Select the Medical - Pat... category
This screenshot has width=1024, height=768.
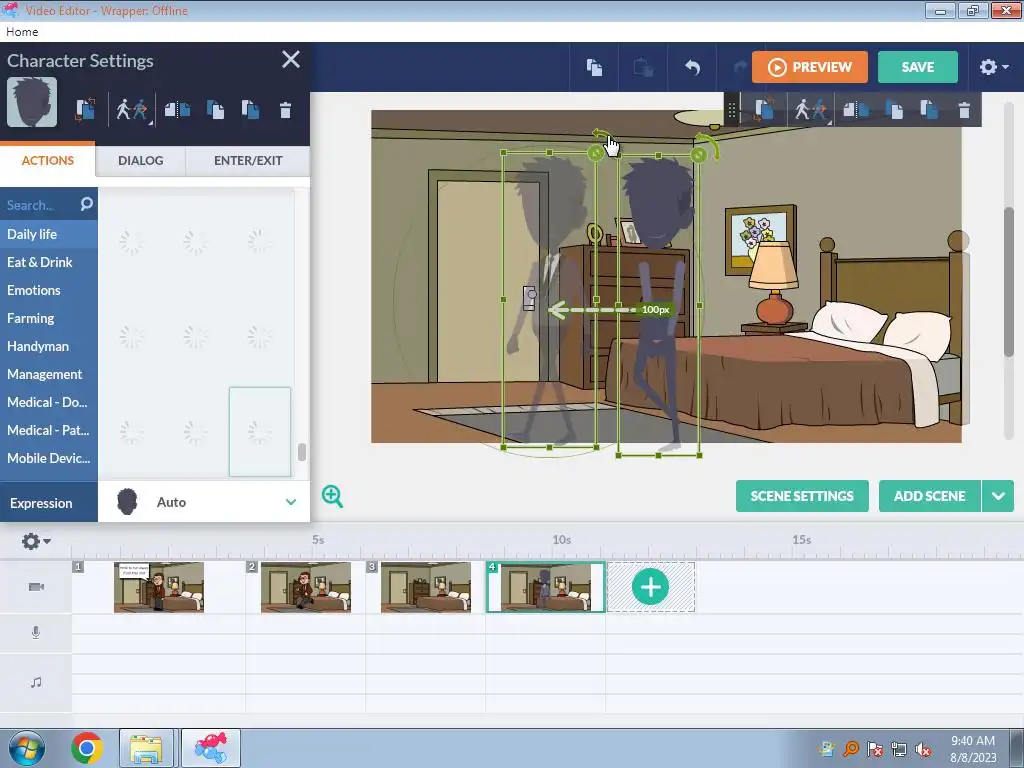[49, 430]
